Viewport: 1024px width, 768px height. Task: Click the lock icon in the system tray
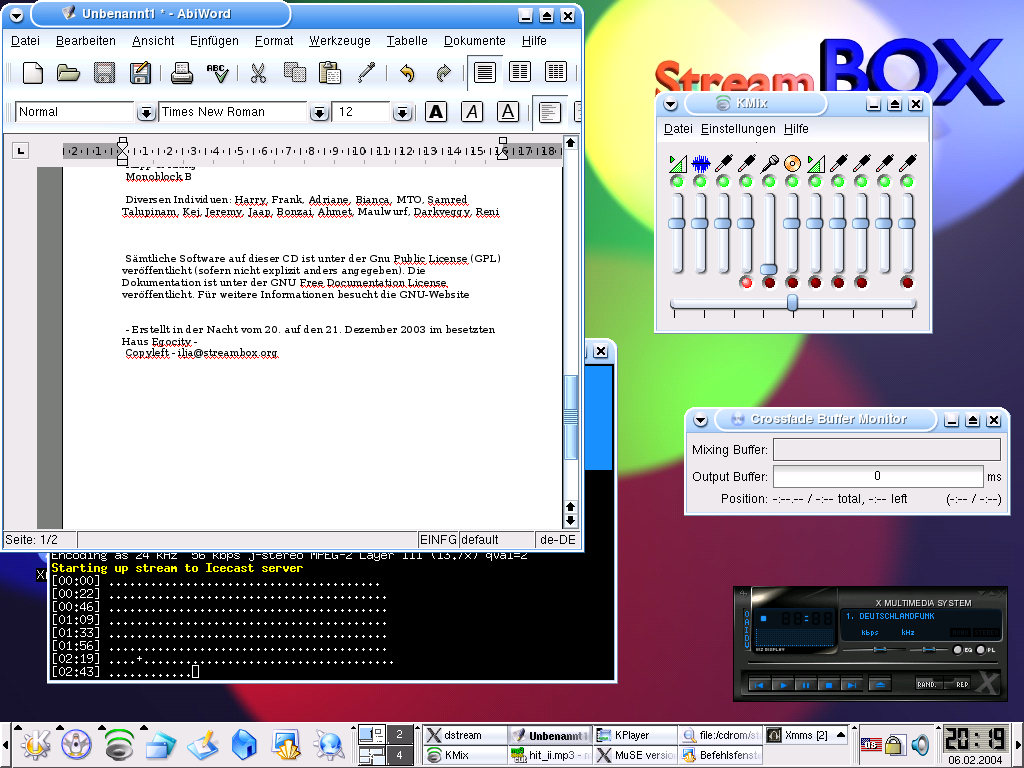click(x=894, y=744)
